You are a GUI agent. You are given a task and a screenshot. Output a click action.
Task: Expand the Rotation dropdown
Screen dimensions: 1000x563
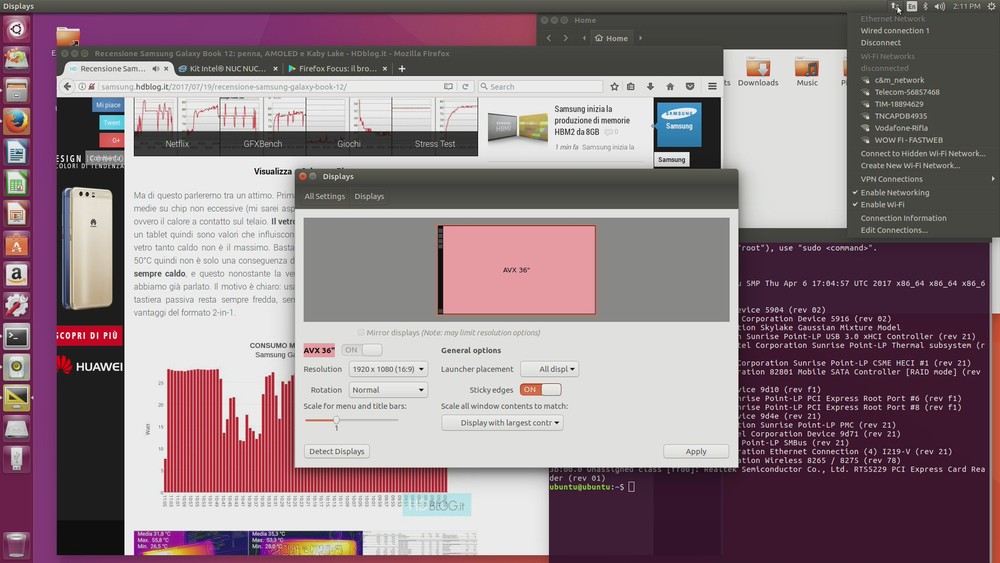click(x=388, y=390)
